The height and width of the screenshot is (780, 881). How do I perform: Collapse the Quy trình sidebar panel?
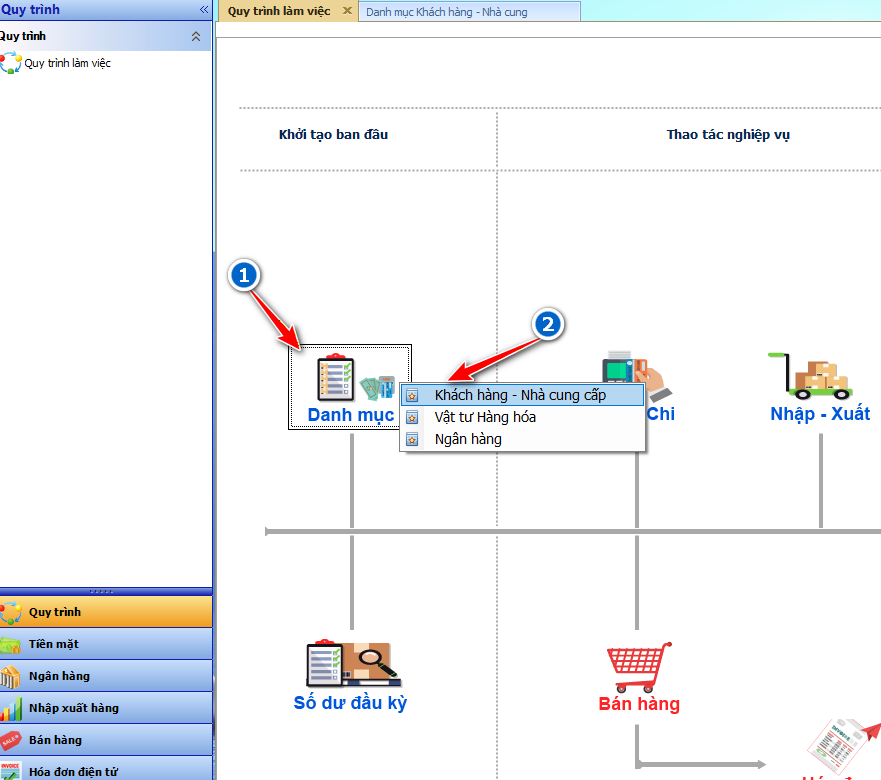204,9
